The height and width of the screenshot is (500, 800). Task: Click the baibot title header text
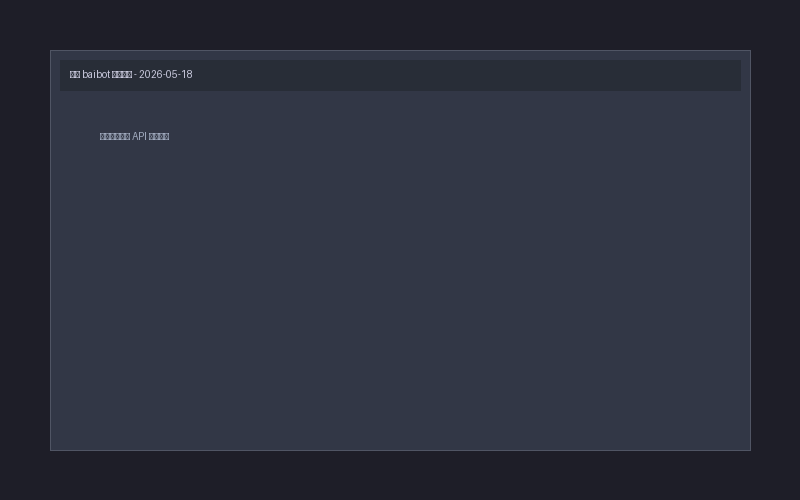pos(131,74)
